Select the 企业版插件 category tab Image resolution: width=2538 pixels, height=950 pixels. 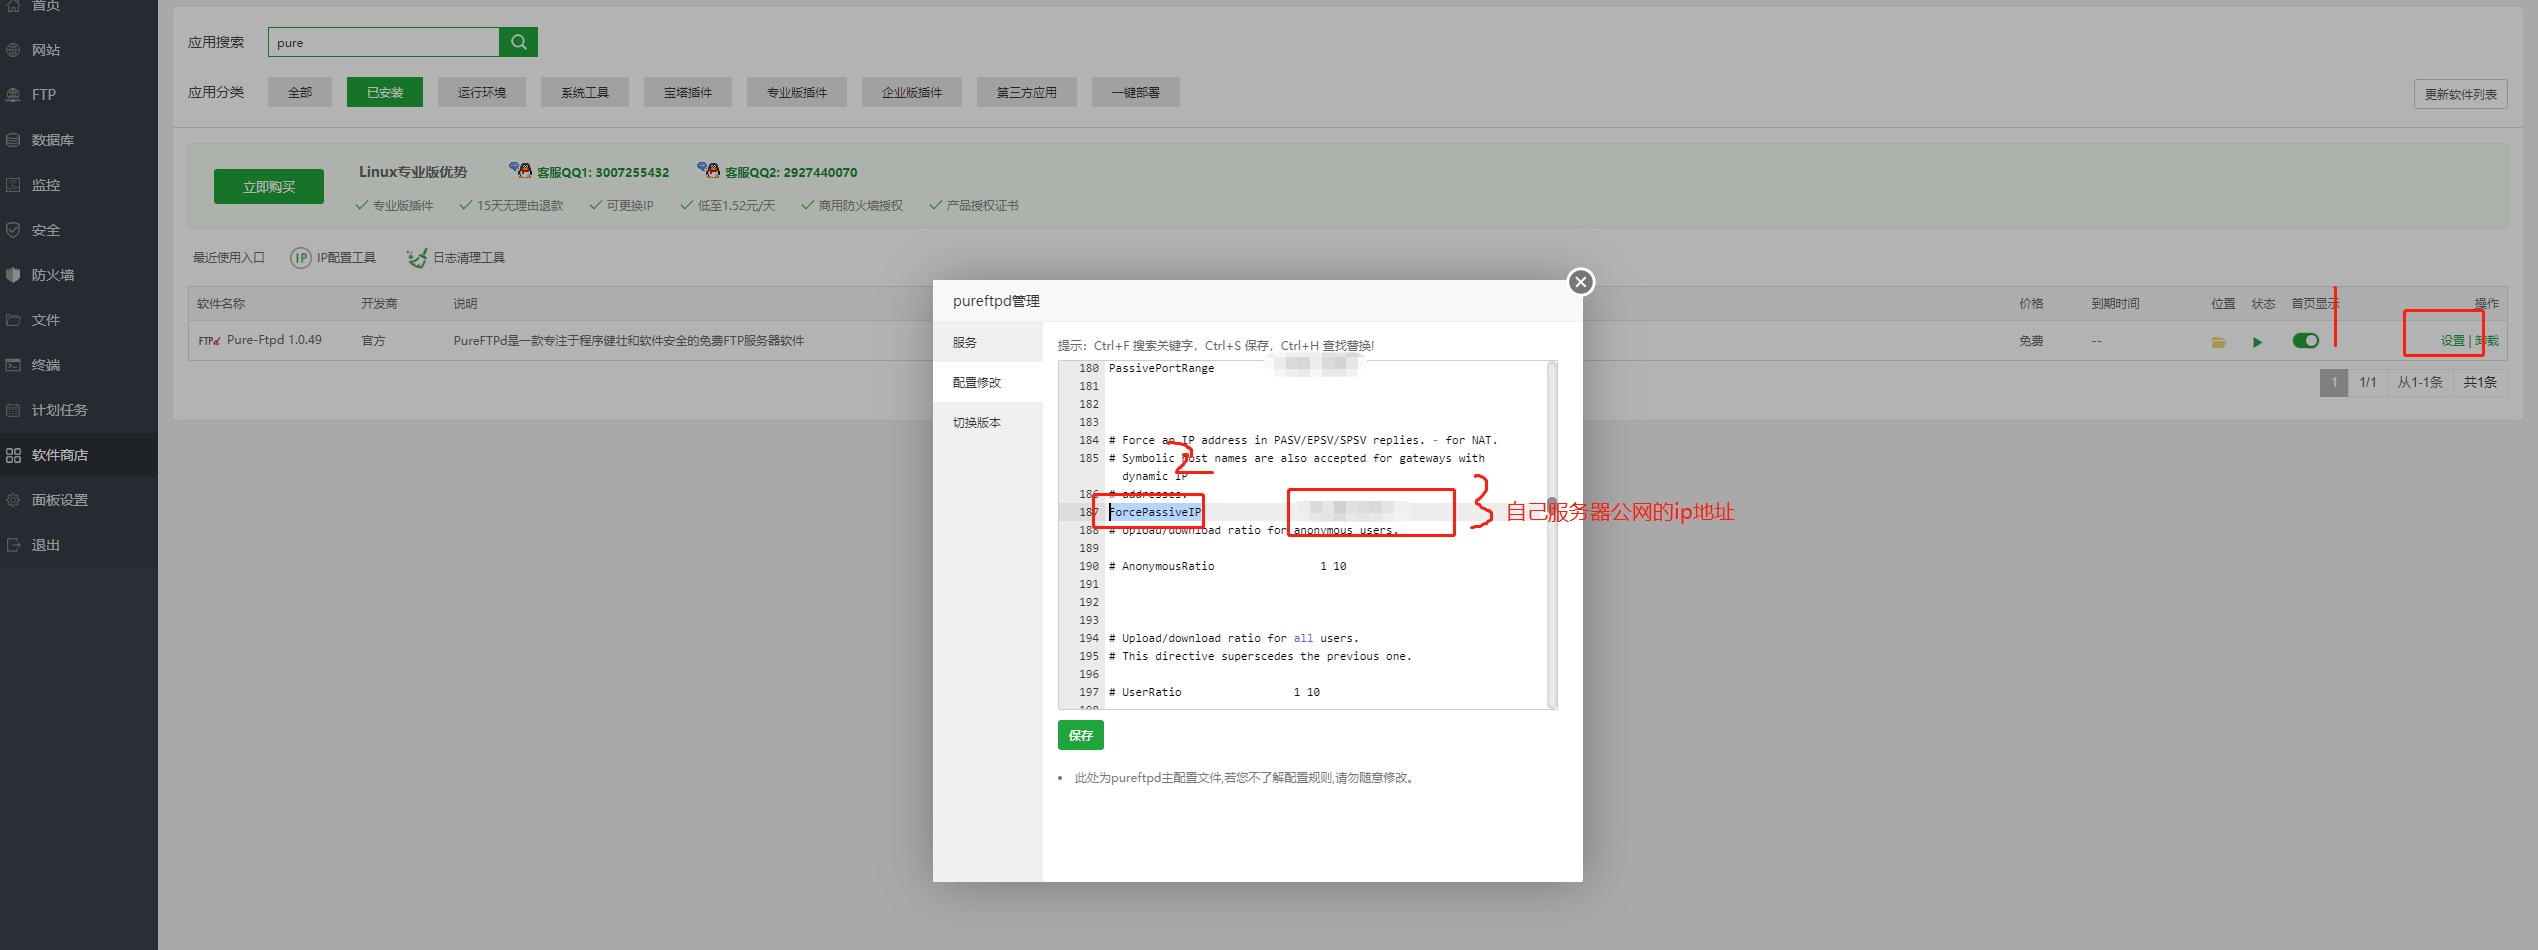[x=912, y=92]
